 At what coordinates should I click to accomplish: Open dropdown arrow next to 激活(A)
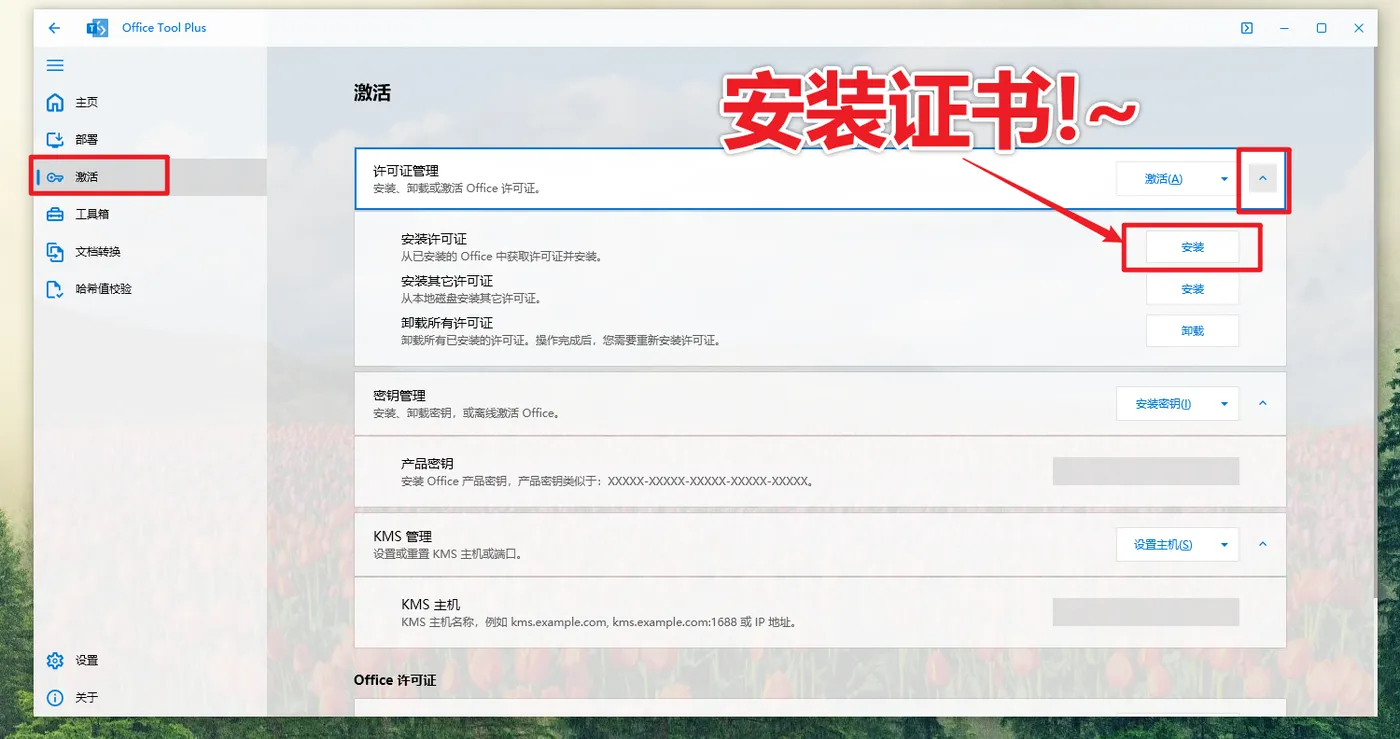click(1224, 179)
